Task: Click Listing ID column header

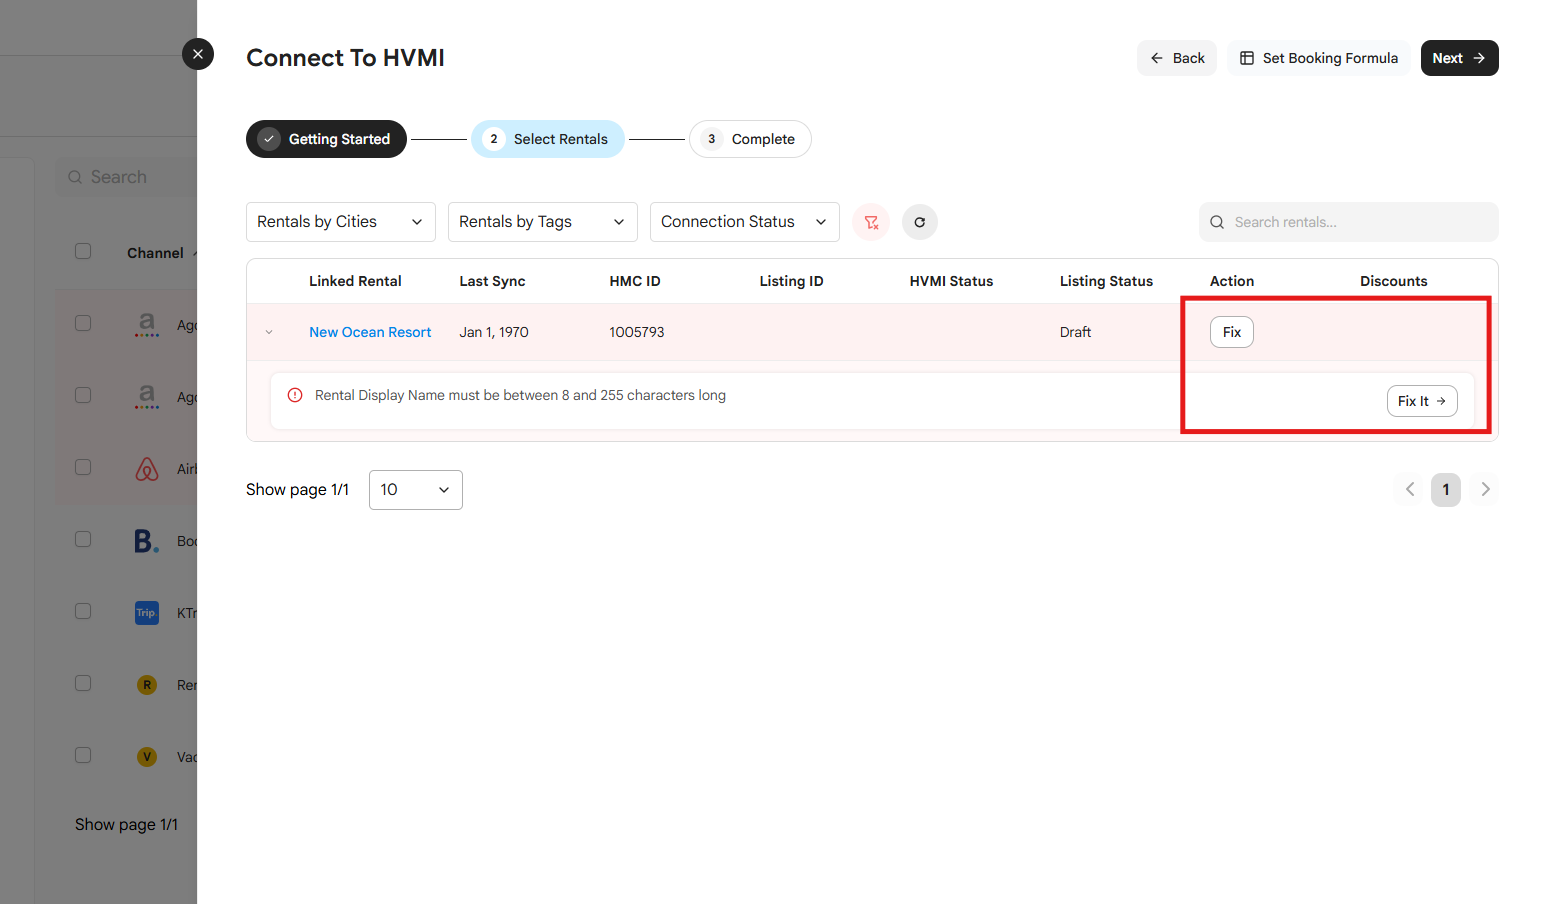Action: pyautogui.click(x=791, y=281)
